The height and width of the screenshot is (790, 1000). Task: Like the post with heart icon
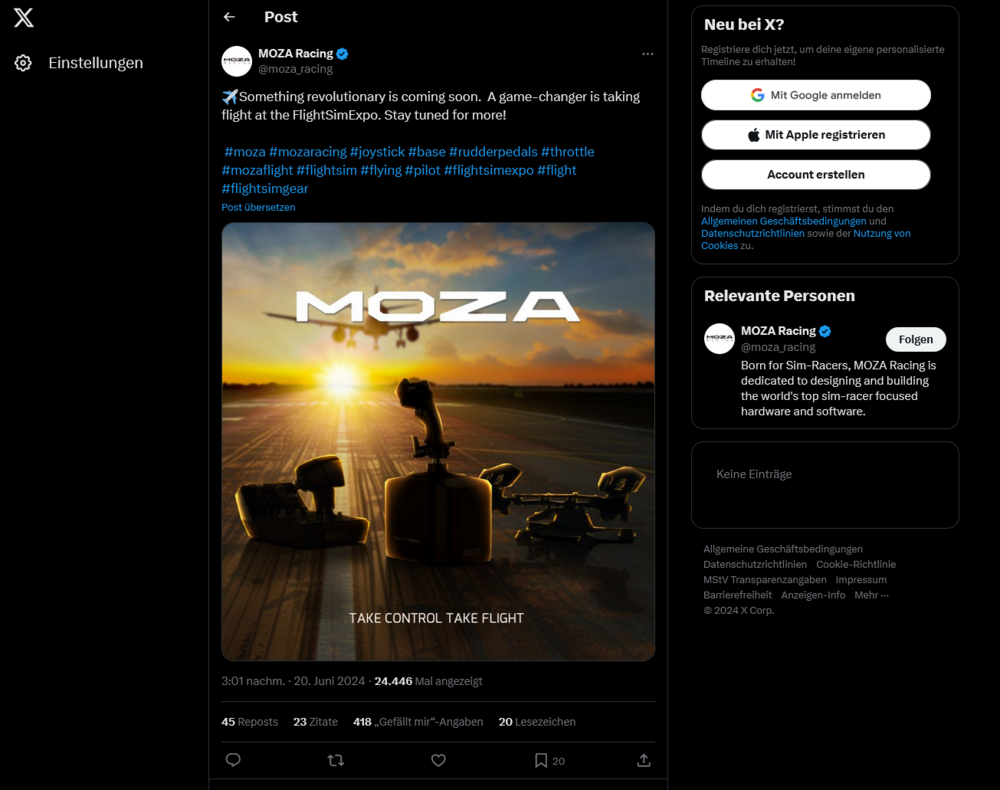click(438, 760)
